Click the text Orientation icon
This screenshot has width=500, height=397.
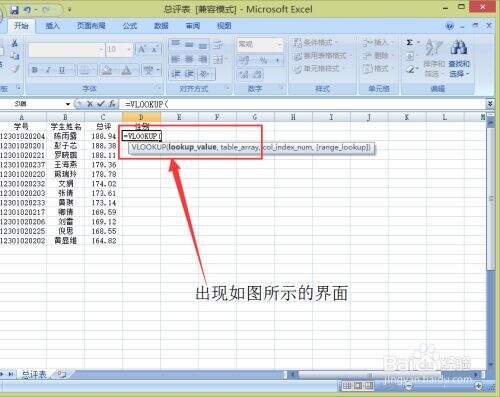click(205, 74)
